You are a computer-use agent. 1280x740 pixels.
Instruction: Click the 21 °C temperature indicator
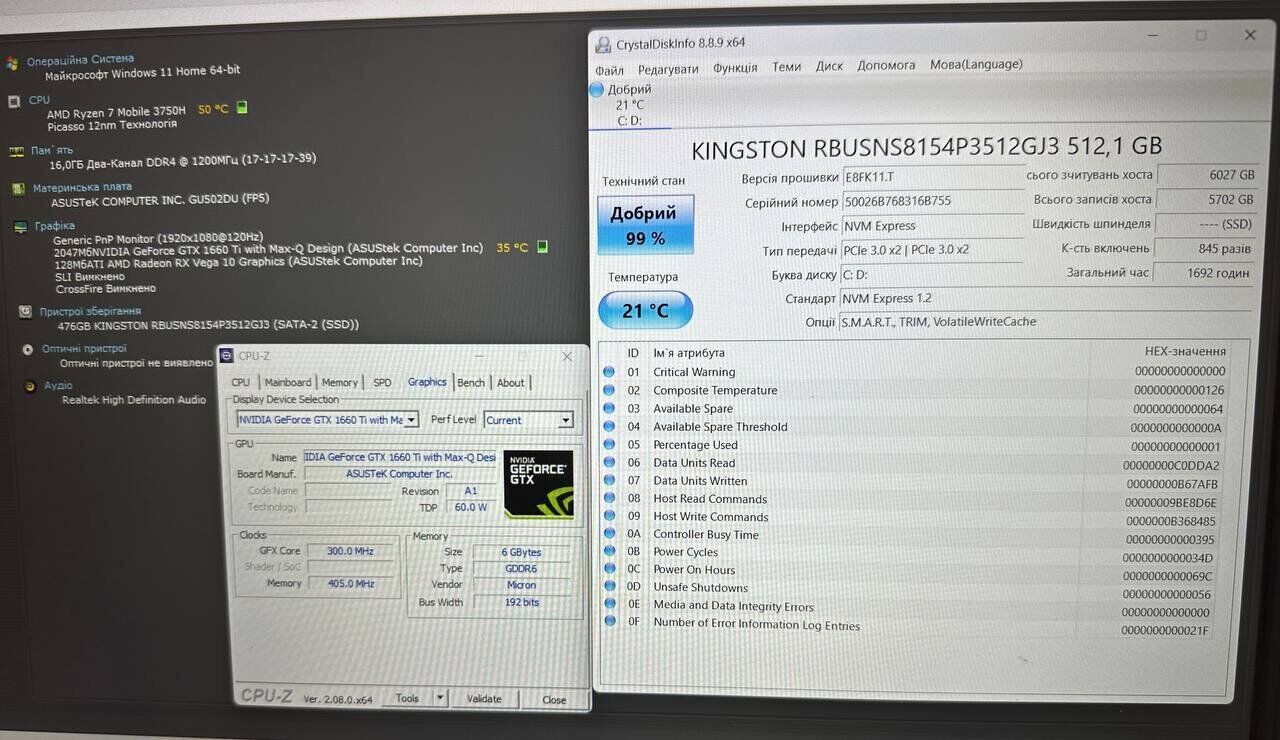point(645,310)
